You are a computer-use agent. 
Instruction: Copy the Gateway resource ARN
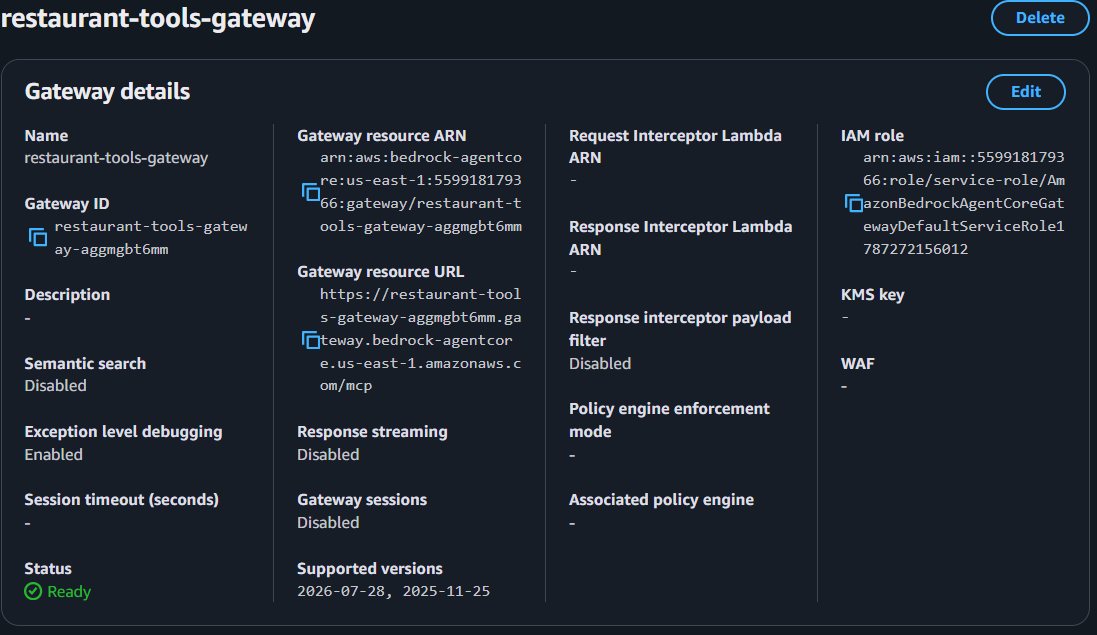(x=311, y=192)
